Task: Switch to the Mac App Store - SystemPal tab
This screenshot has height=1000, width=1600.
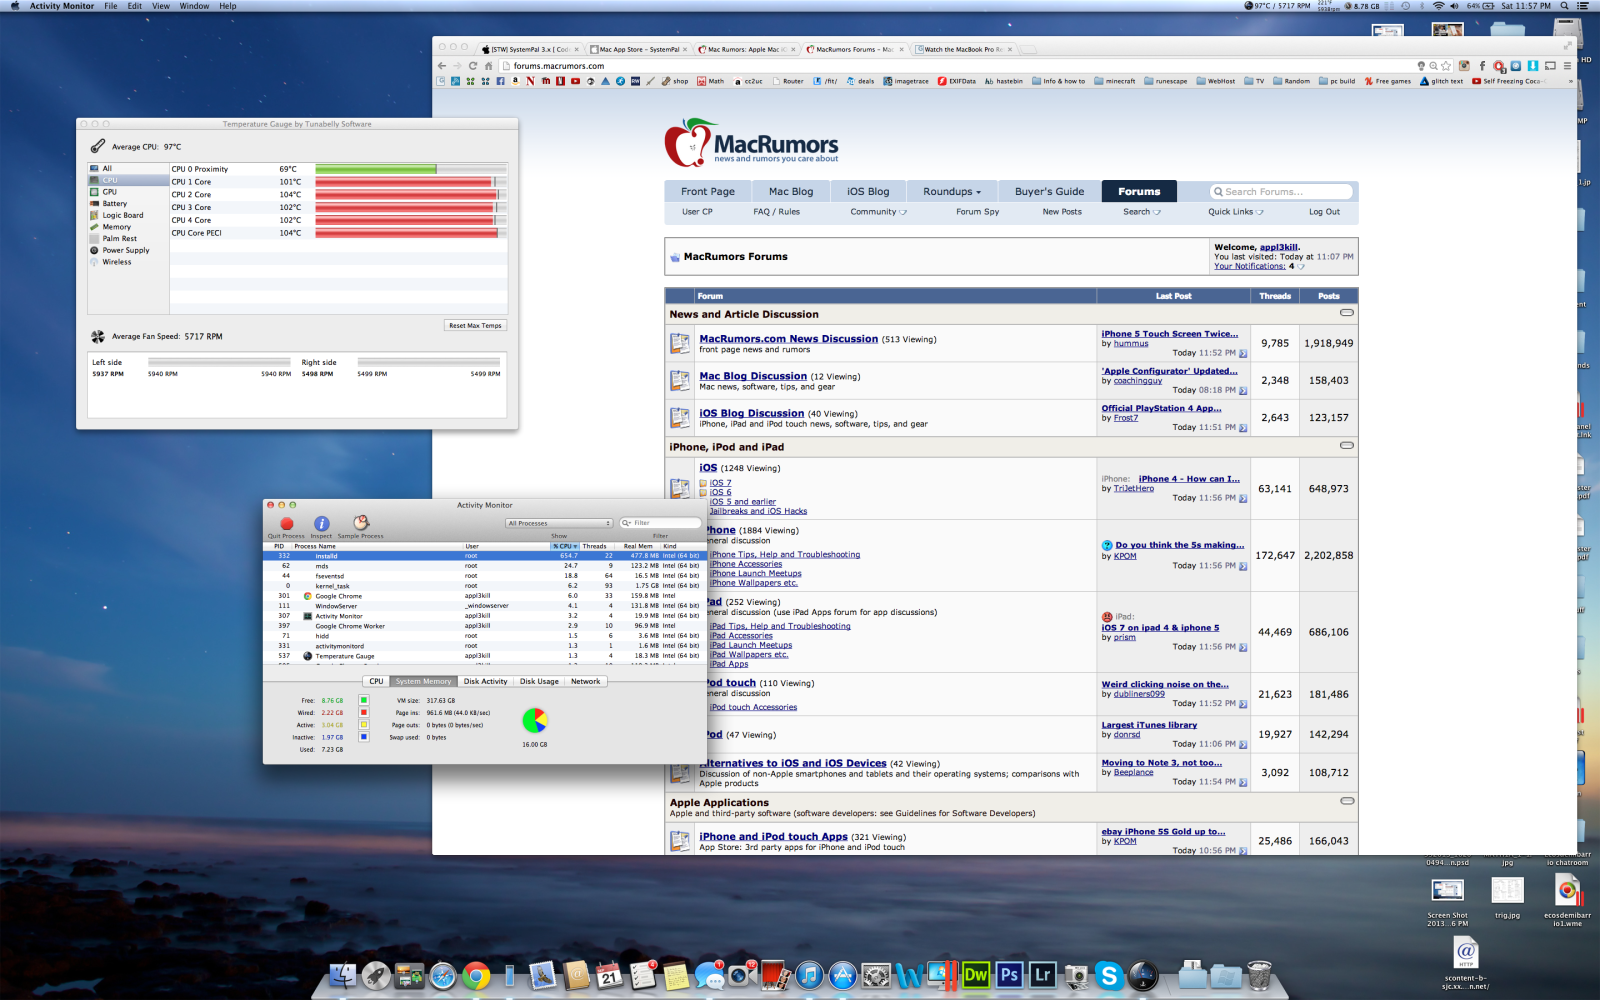Action: click(x=638, y=49)
